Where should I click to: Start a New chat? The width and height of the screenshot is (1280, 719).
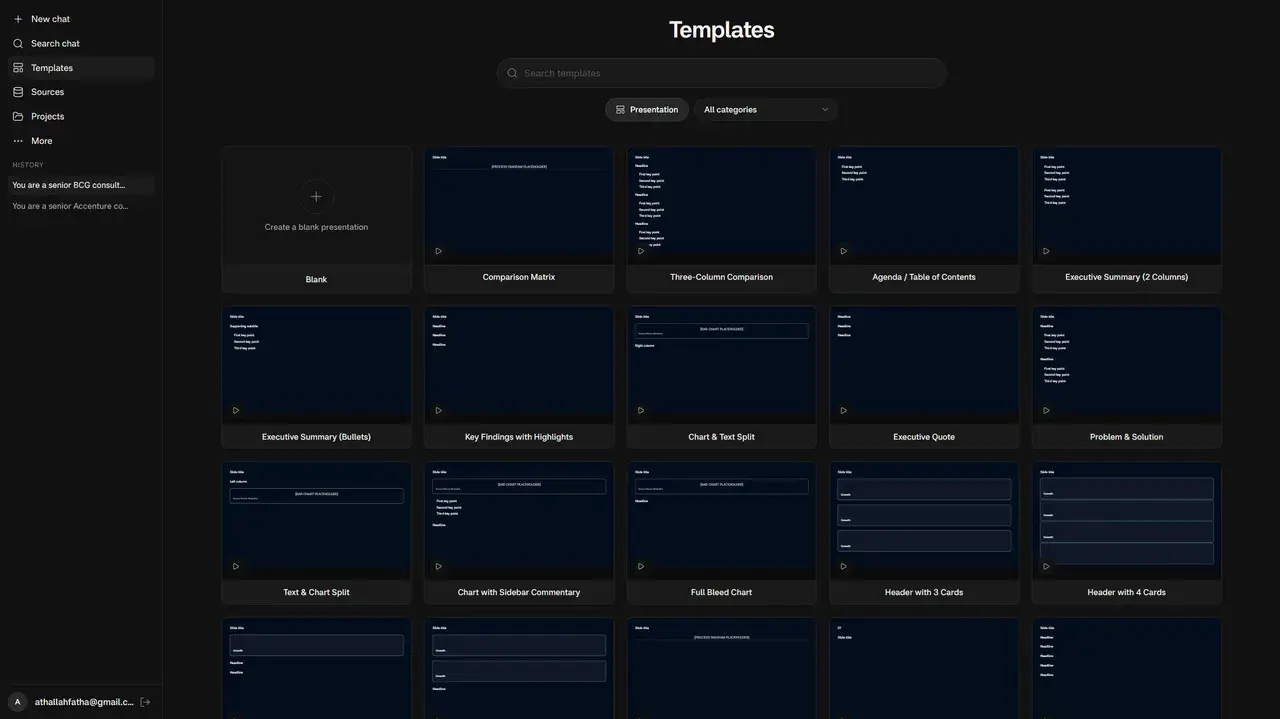pos(81,19)
